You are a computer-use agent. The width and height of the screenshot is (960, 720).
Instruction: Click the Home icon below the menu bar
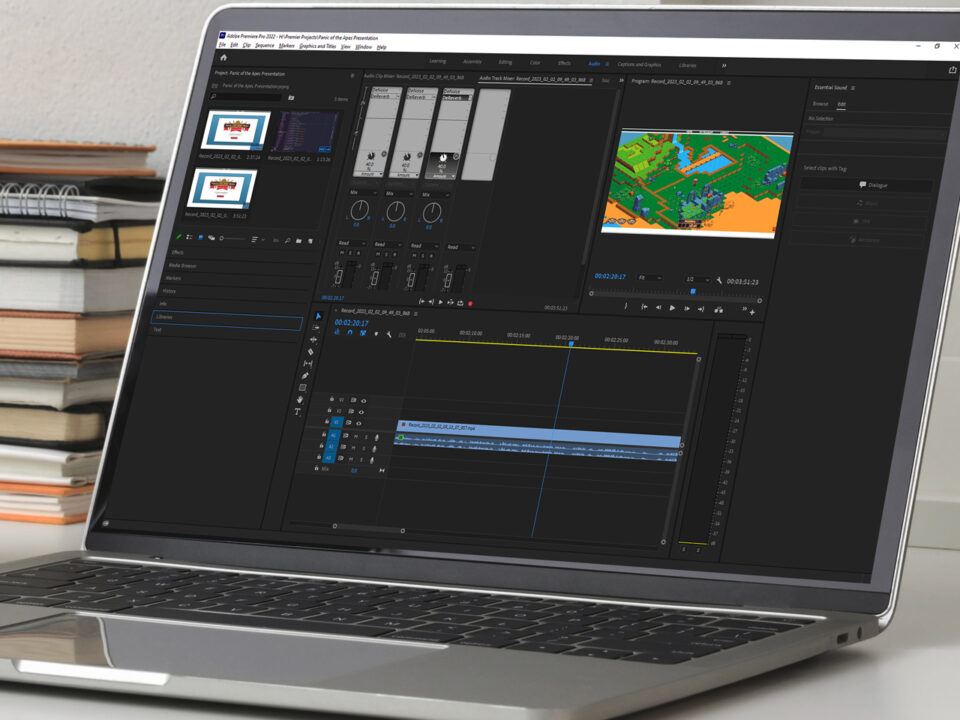(223, 57)
